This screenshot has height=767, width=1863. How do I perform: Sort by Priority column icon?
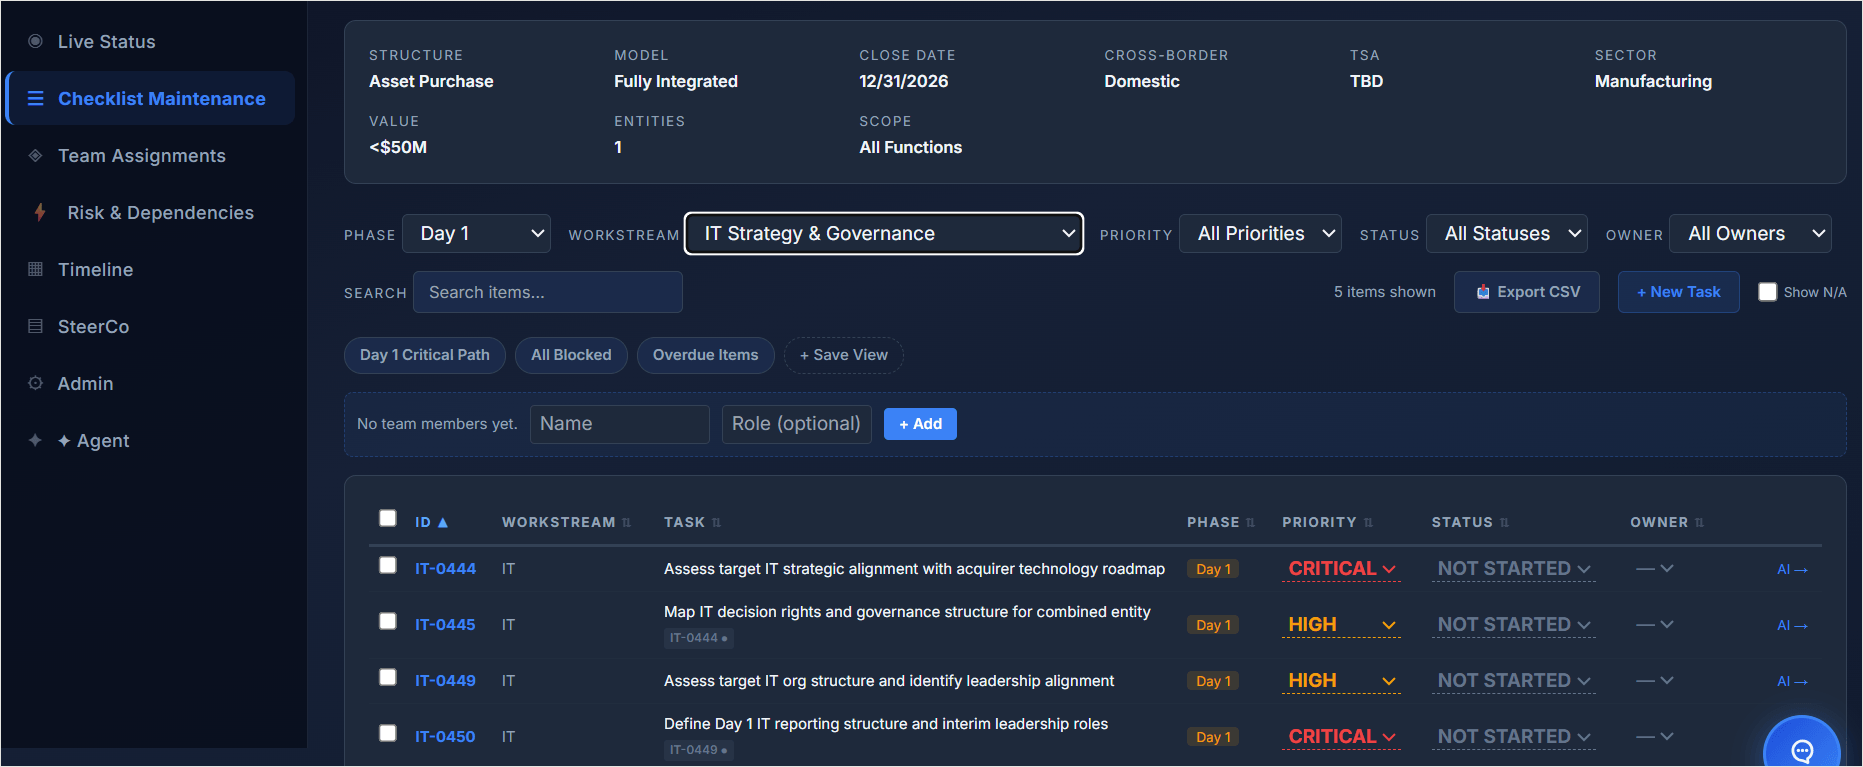pyautogui.click(x=1368, y=522)
